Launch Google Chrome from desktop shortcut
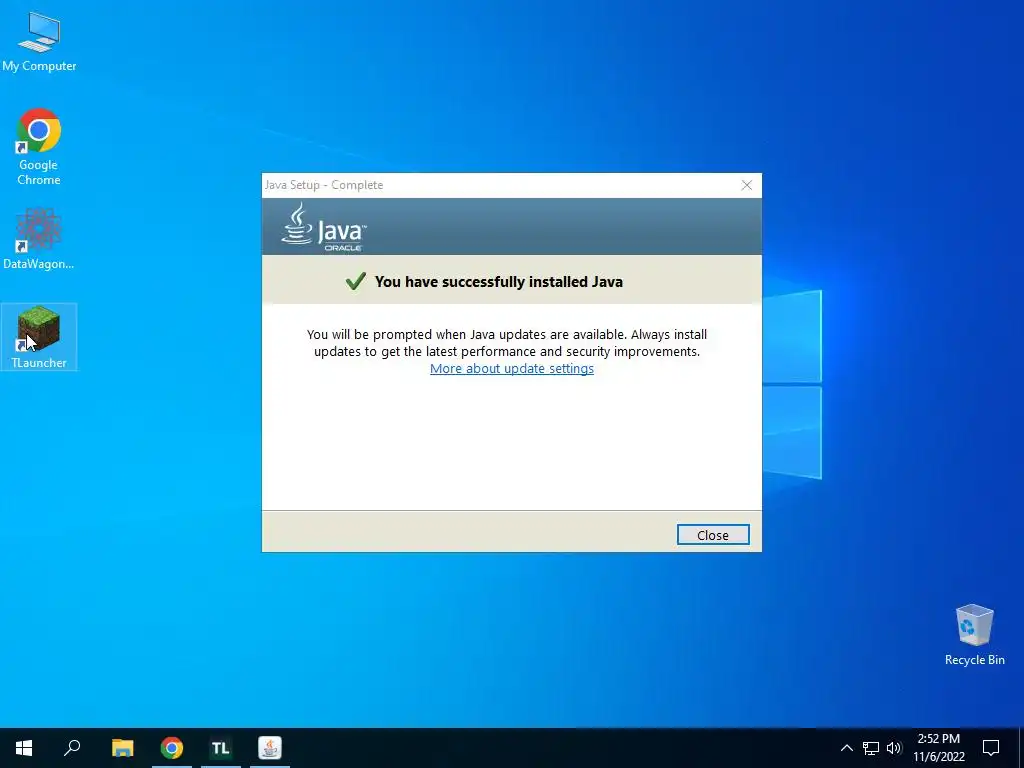Screen dimensions: 1024x768 (x=39, y=147)
